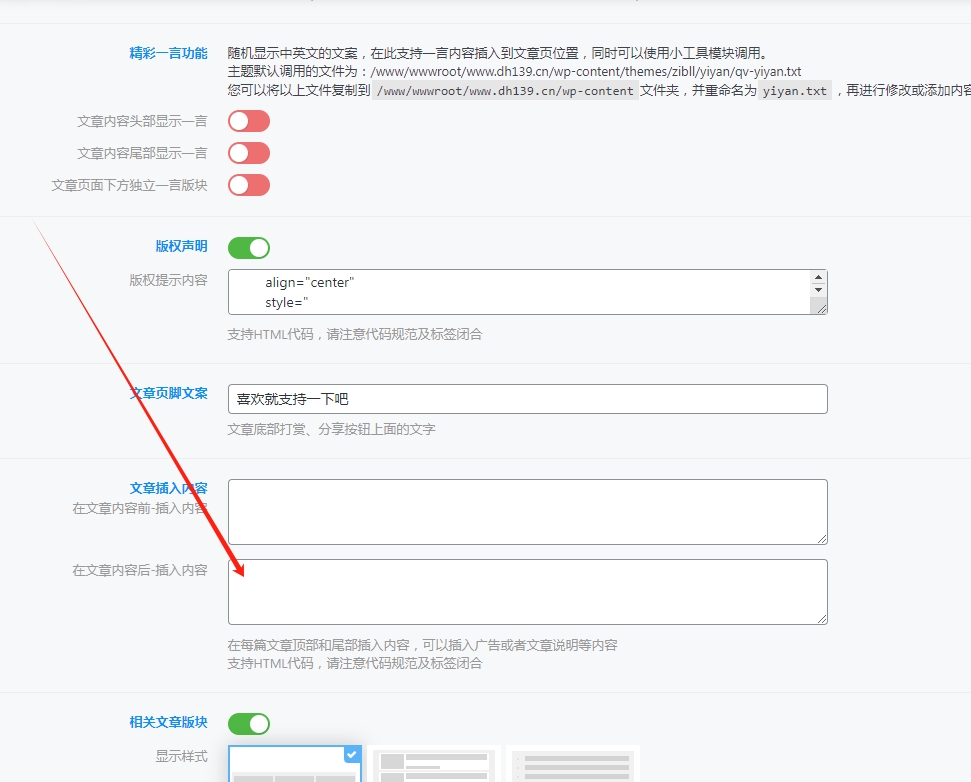Turn on 文章页面下方独立一言版块 switch
Image resolution: width=971 pixels, height=782 pixels.
click(x=249, y=185)
